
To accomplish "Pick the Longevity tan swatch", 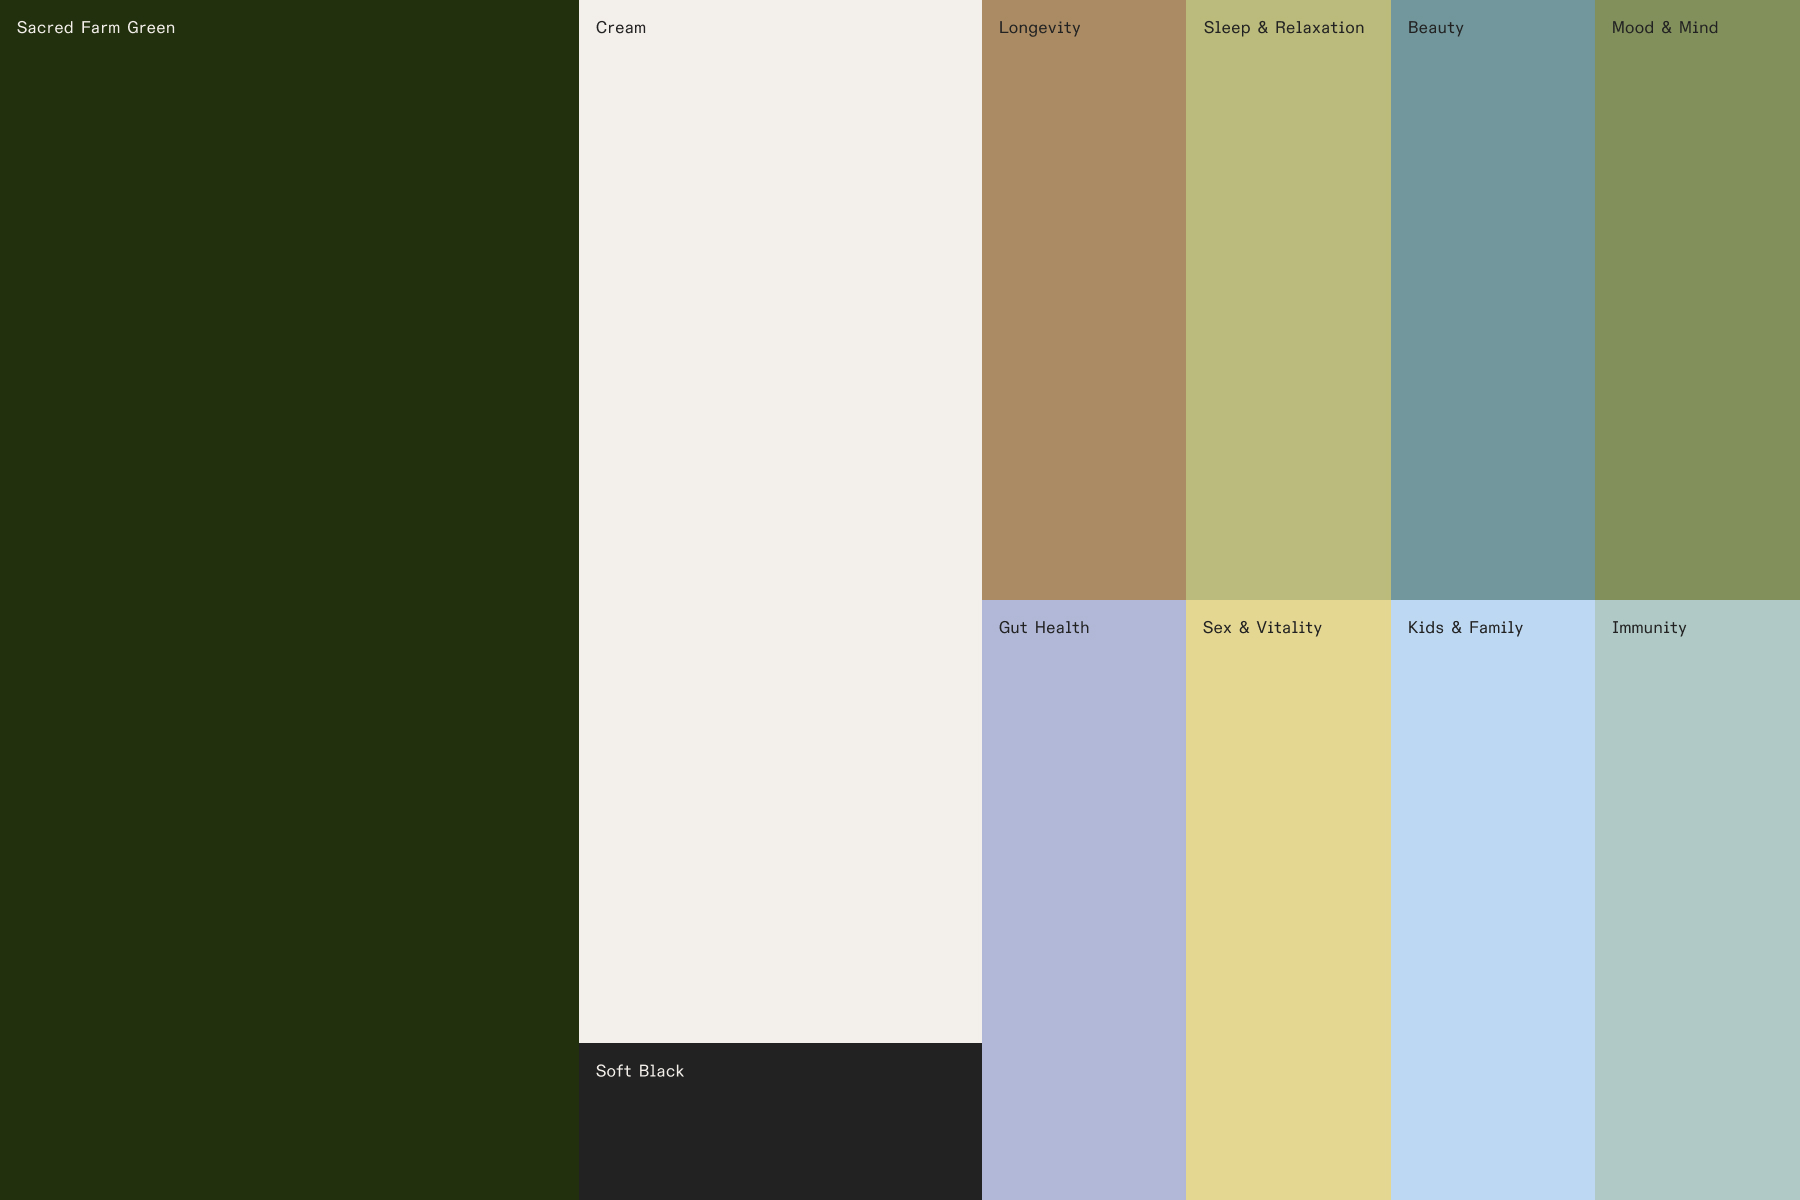I will pyautogui.click(x=1084, y=300).
